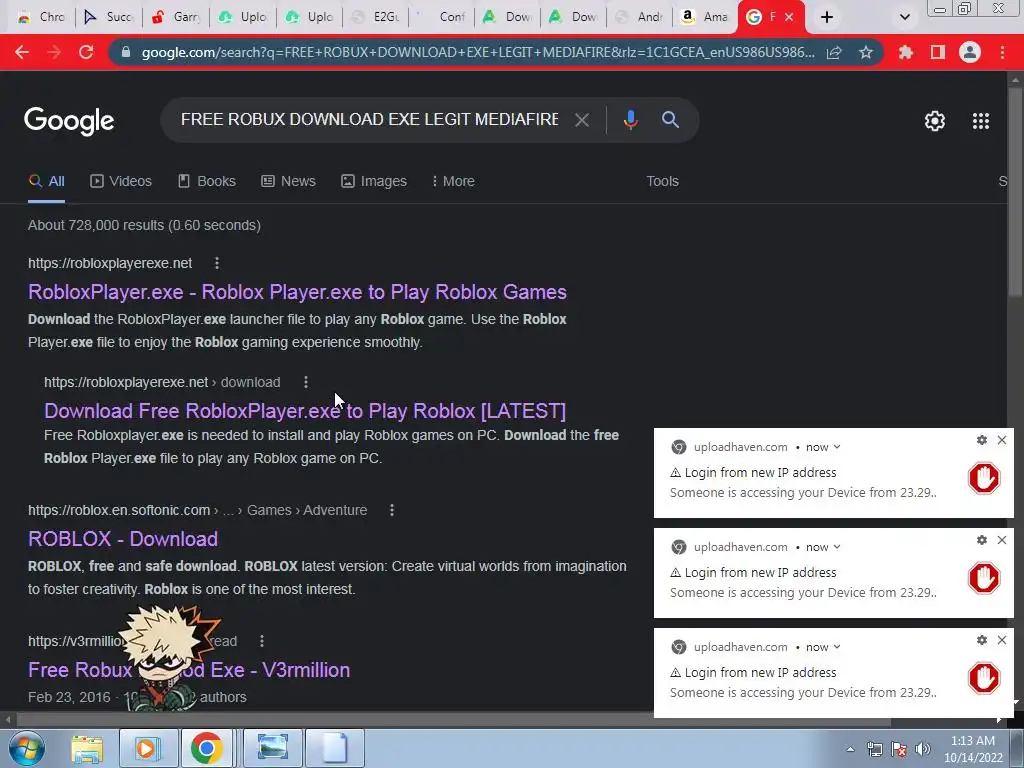Open settings gear on the middle uploadhaven notification
The image size is (1024, 768).
point(982,540)
